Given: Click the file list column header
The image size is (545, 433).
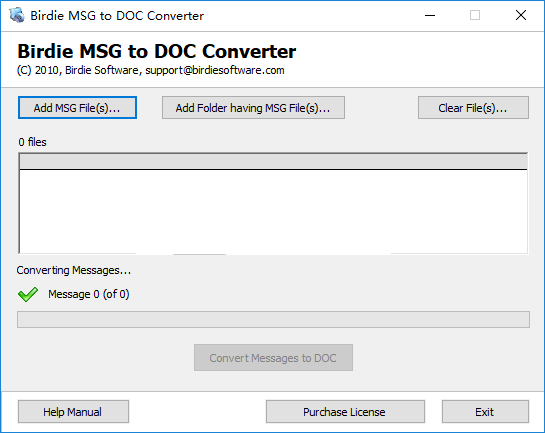Looking at the screenshot, I should coord(273,162).
